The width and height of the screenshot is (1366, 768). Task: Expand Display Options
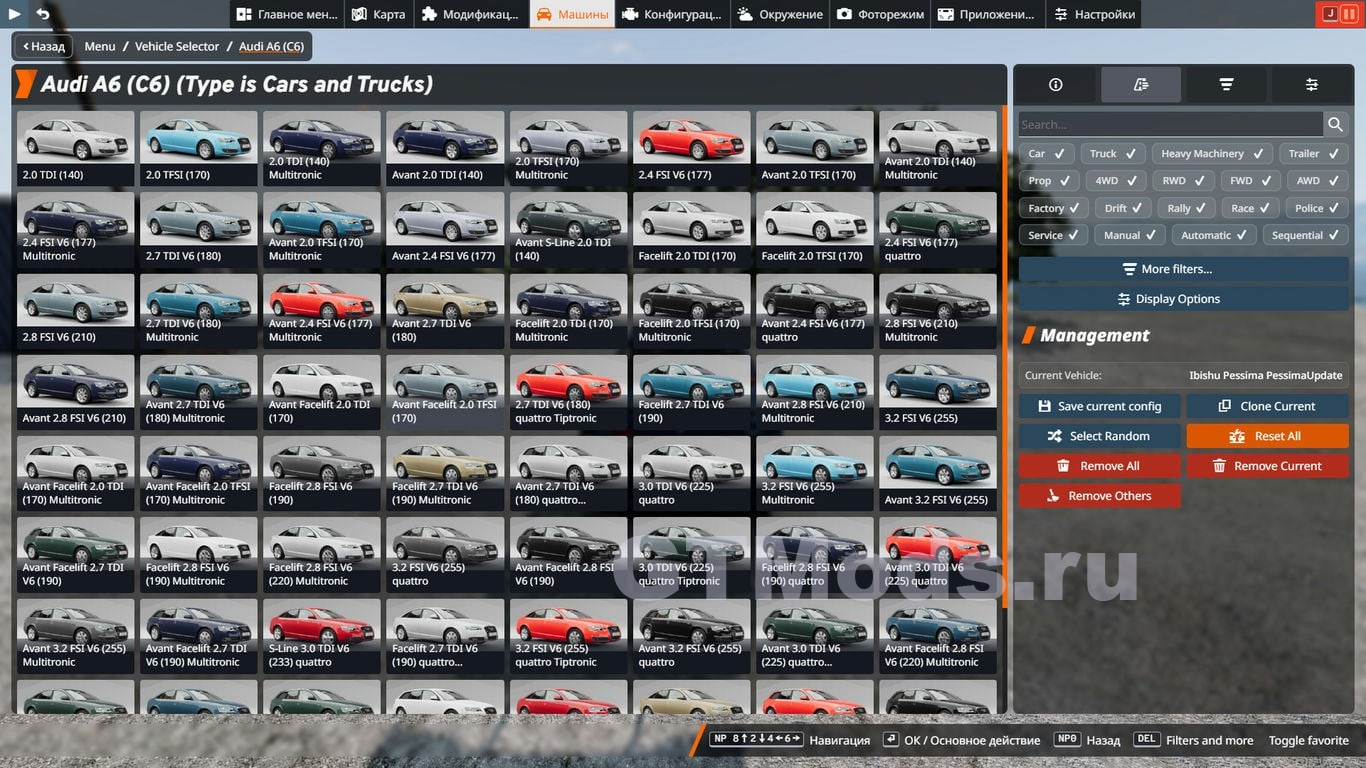[1183, 299]
